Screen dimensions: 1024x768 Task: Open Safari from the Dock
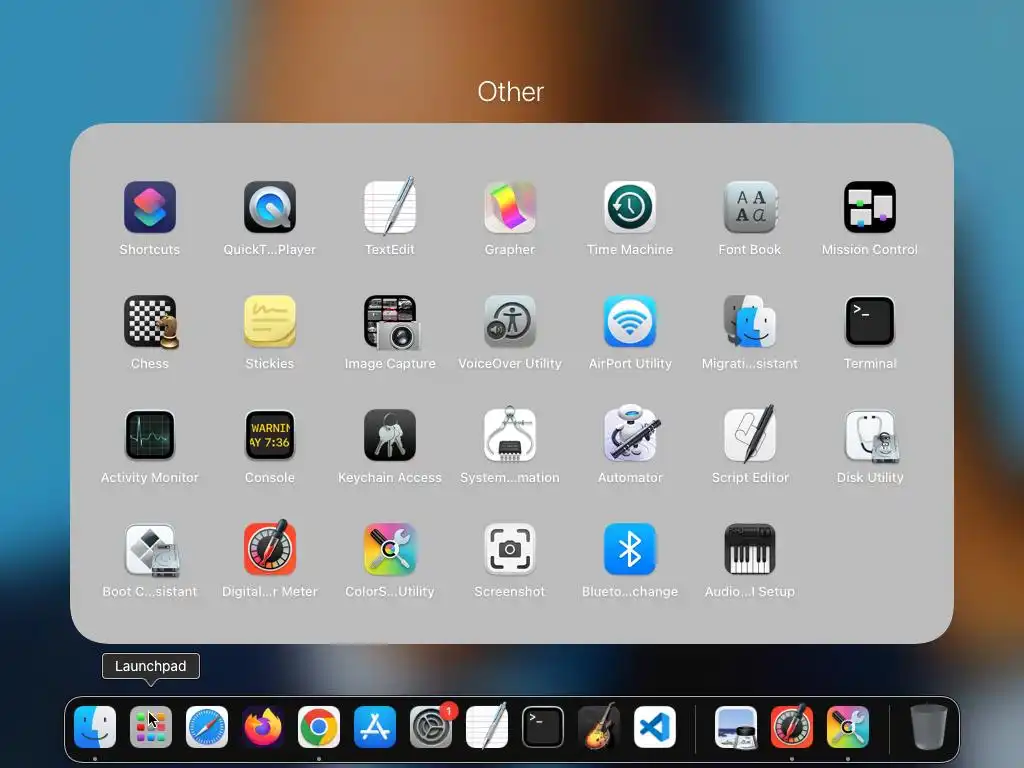[207, 727]
